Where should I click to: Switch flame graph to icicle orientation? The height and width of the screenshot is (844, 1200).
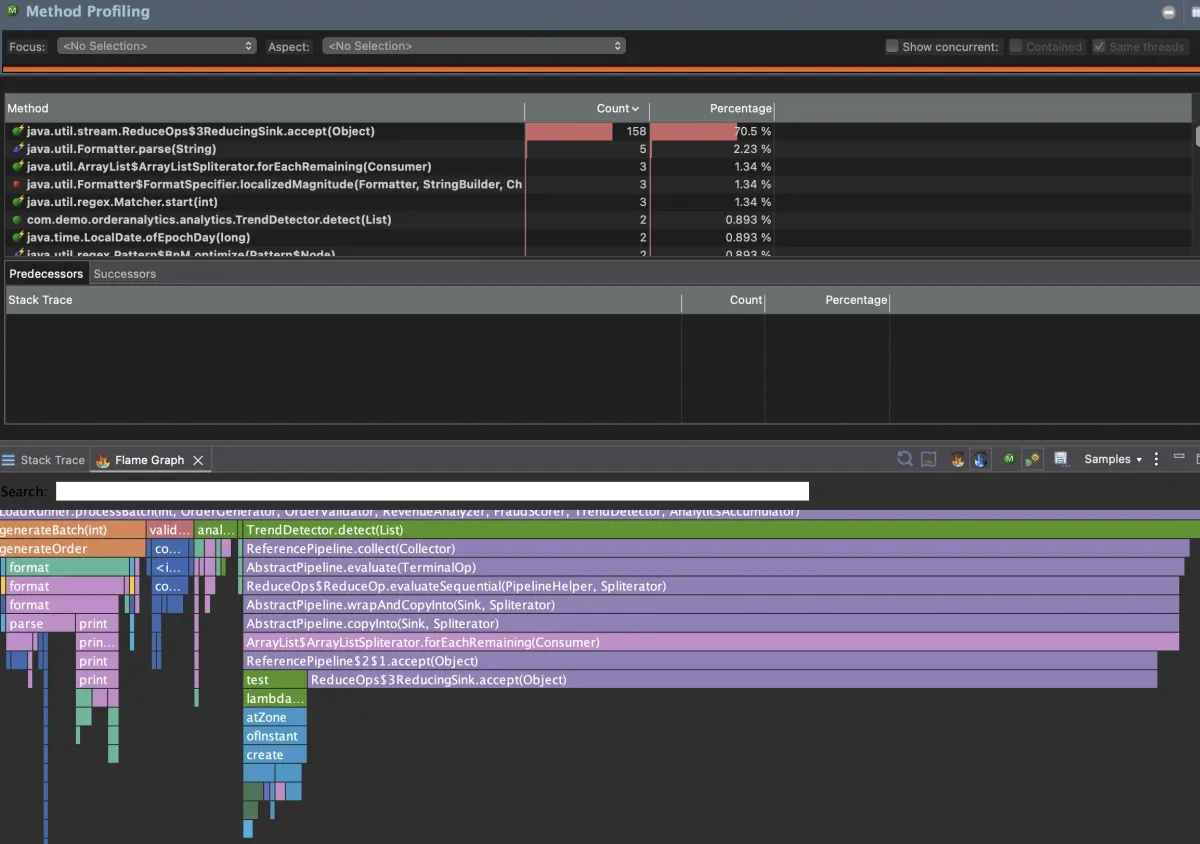(981, 459)
